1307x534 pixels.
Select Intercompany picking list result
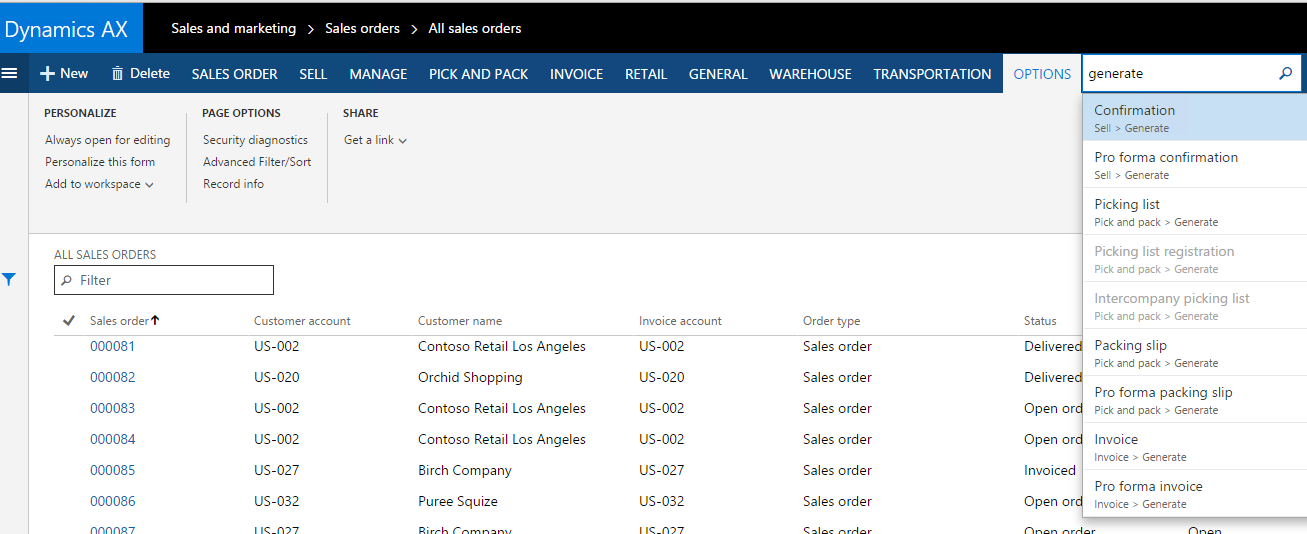[1194, 306]
